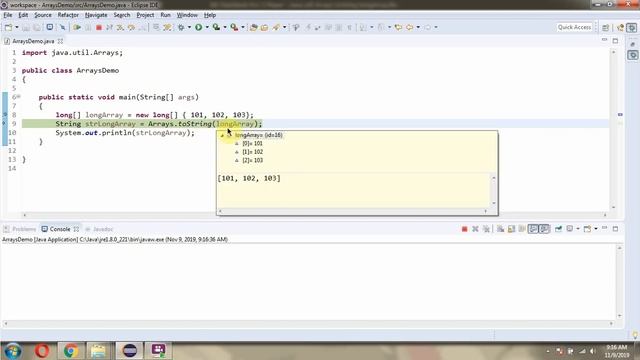Select the ArraysDemo.java editor tab
This screenshot has width=640, height=360.
coord(33,41)
